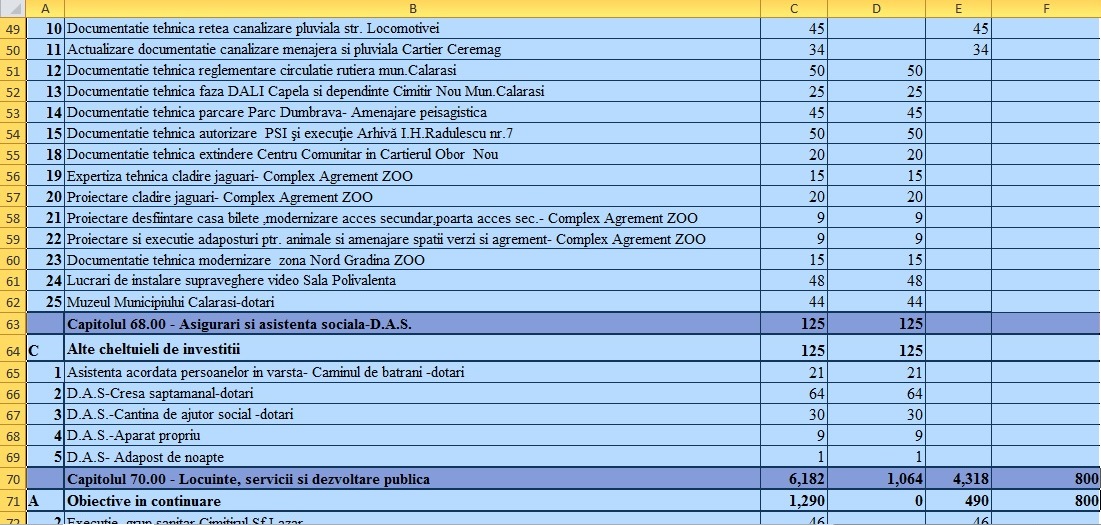Select row header 64
Image resolution: width=1101 pixels, height=525 pixels.
tap(13, 349)
